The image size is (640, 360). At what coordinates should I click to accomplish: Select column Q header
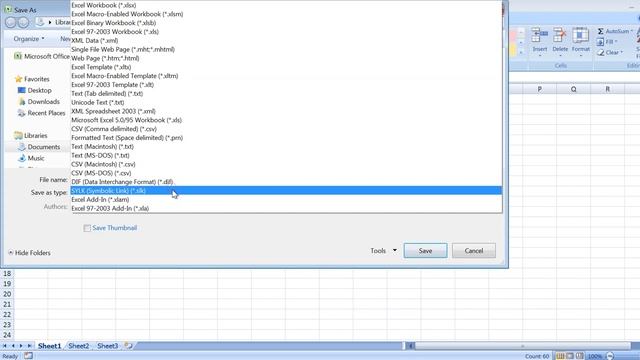[573, 89]
